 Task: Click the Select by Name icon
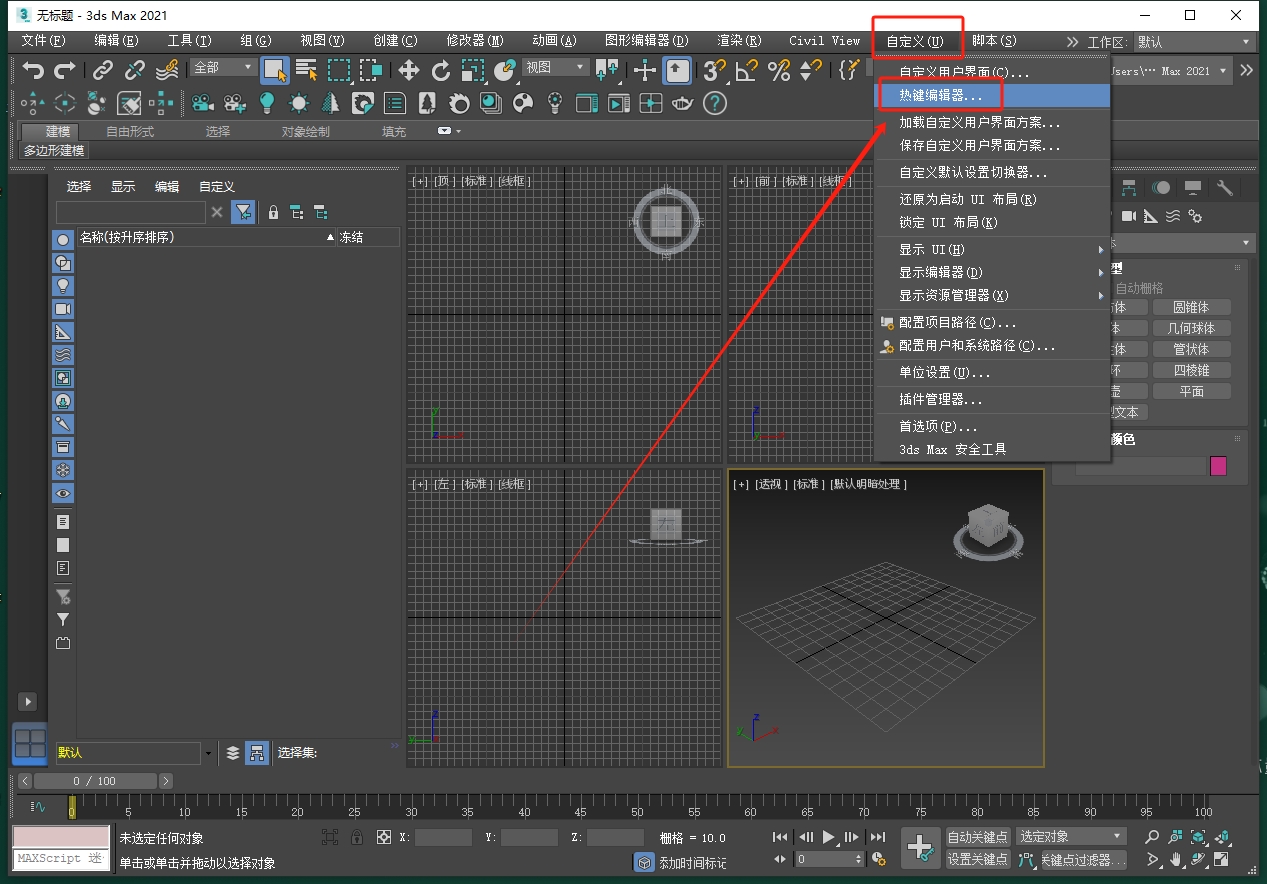point(306,70)
